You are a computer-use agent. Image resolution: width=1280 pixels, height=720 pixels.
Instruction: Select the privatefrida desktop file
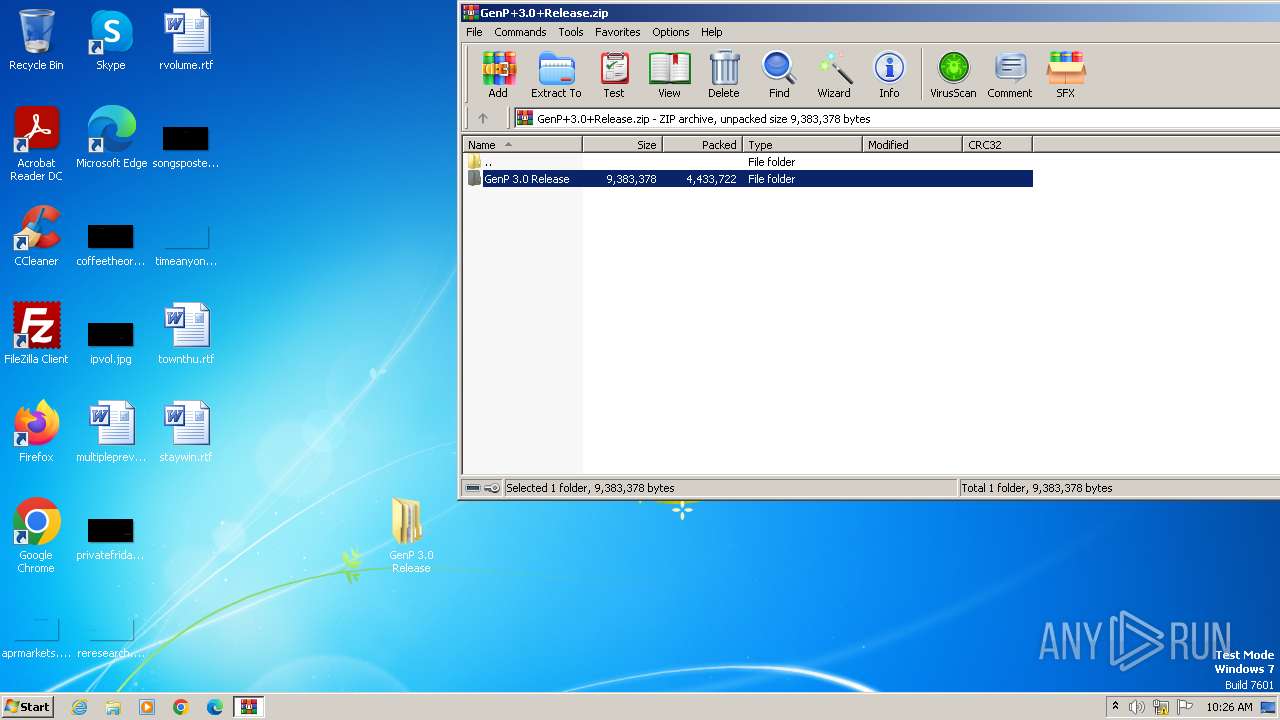coord(111,538)
